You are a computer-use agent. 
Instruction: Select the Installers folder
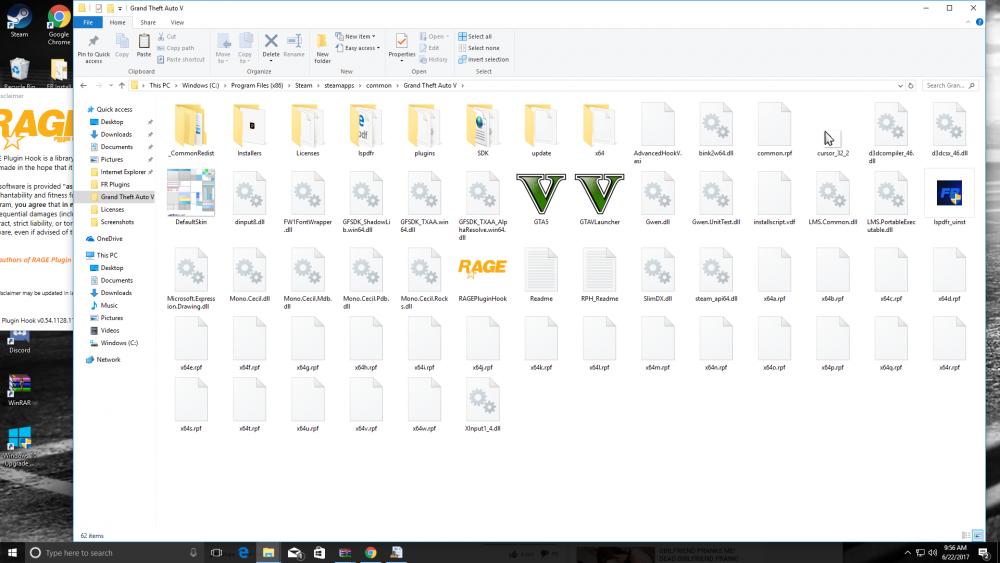[x=249, y=126]
